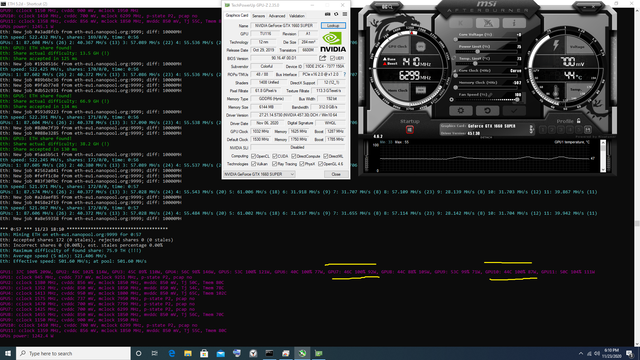The height and width of the screenshot is (360, 640).
Task: Click the Afterburner profile lock icon
Action: [578, 120]
